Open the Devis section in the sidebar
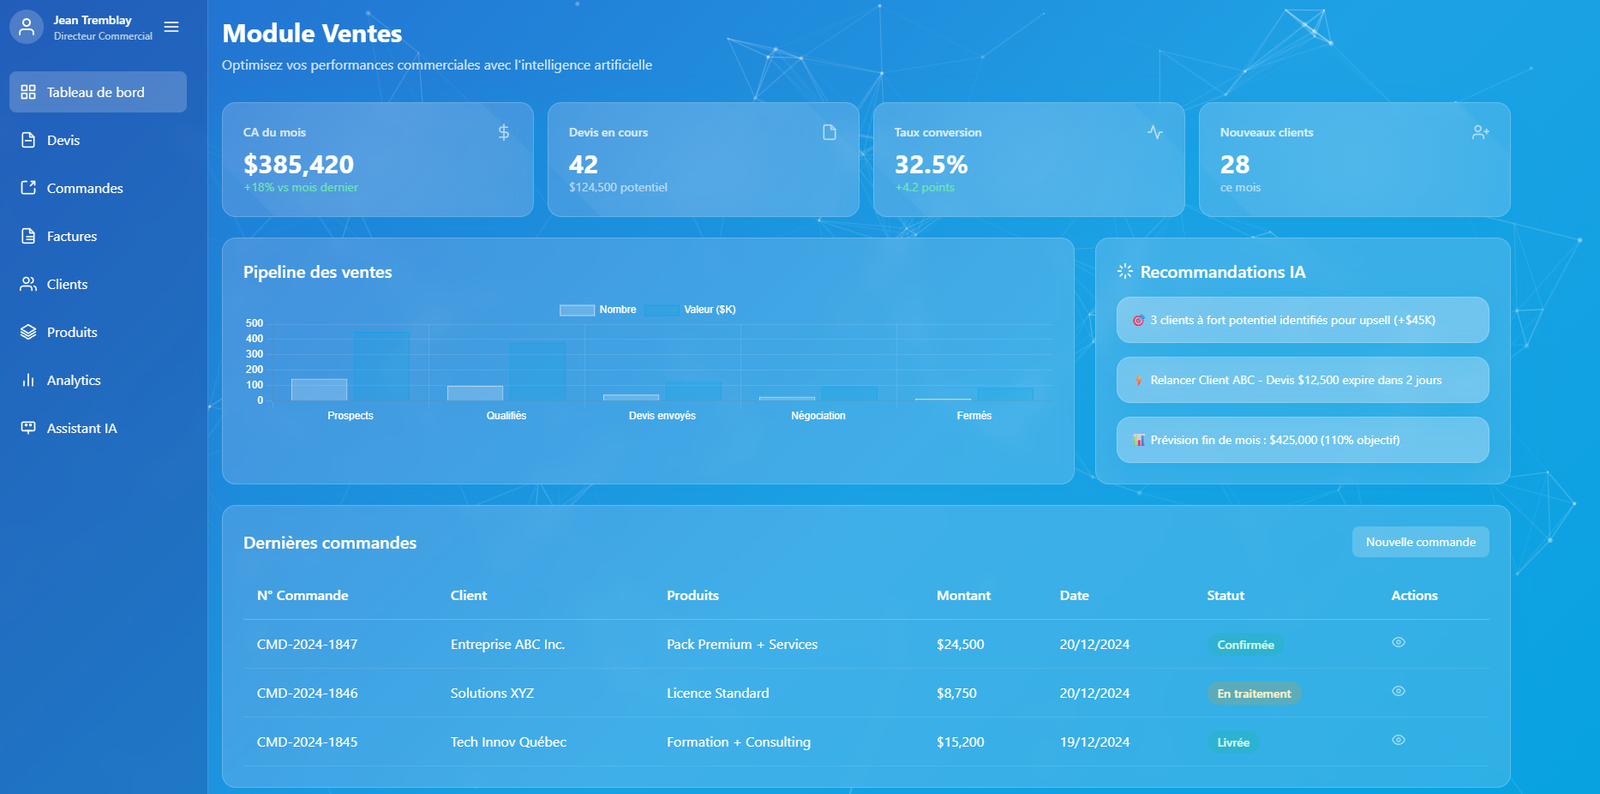Viewport: 1600px width, 794px height. 63,140
